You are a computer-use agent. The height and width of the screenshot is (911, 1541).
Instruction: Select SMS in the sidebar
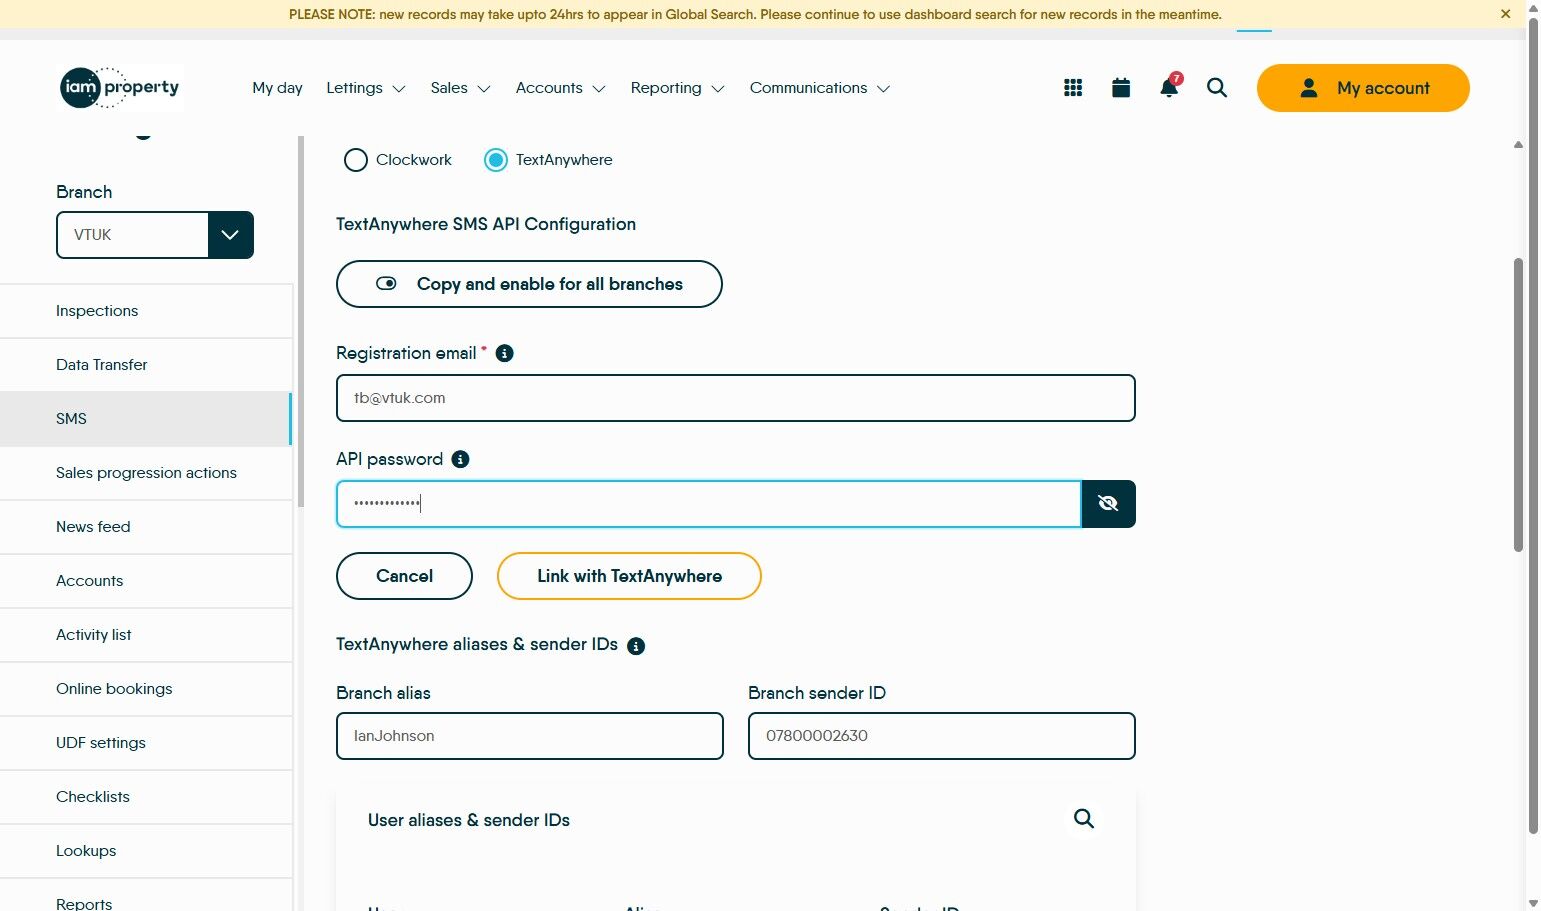(146, 419)
